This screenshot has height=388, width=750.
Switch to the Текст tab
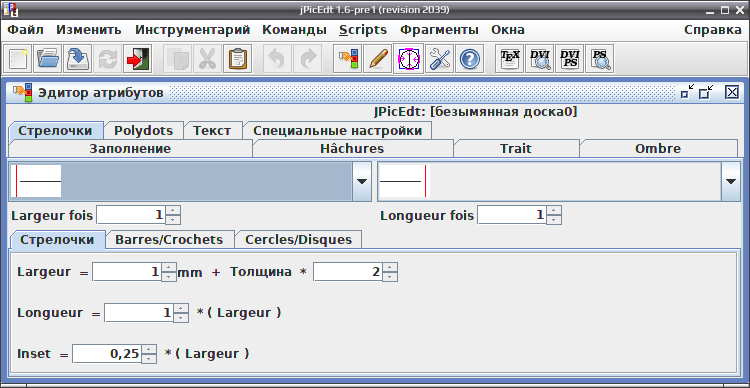tap(212, 131)
